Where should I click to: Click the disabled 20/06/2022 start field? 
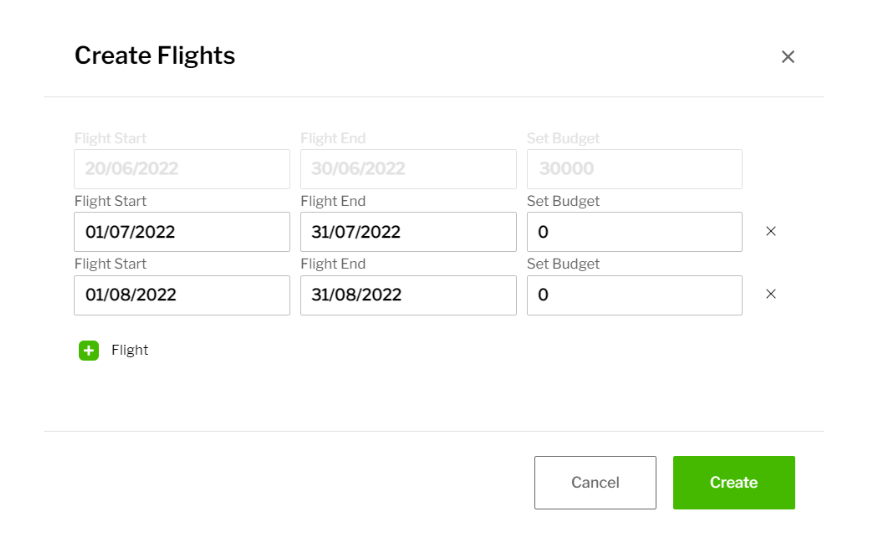click(x=182, y=169)
